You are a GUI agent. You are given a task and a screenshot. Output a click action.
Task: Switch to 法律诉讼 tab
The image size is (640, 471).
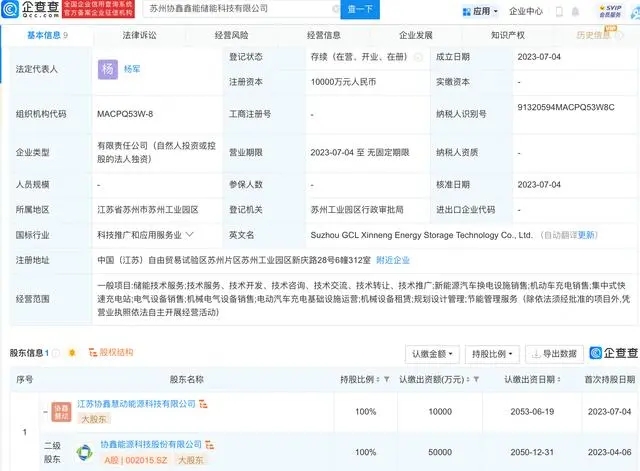point(140,36)
